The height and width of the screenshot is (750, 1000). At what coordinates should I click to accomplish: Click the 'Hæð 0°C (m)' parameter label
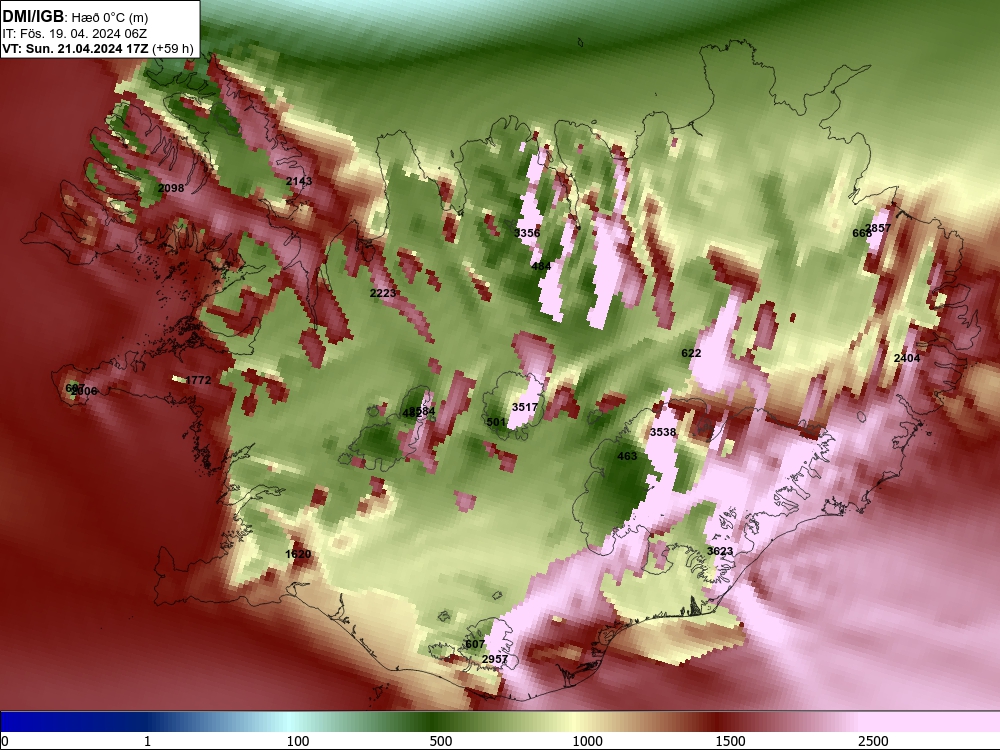(109, 17)
